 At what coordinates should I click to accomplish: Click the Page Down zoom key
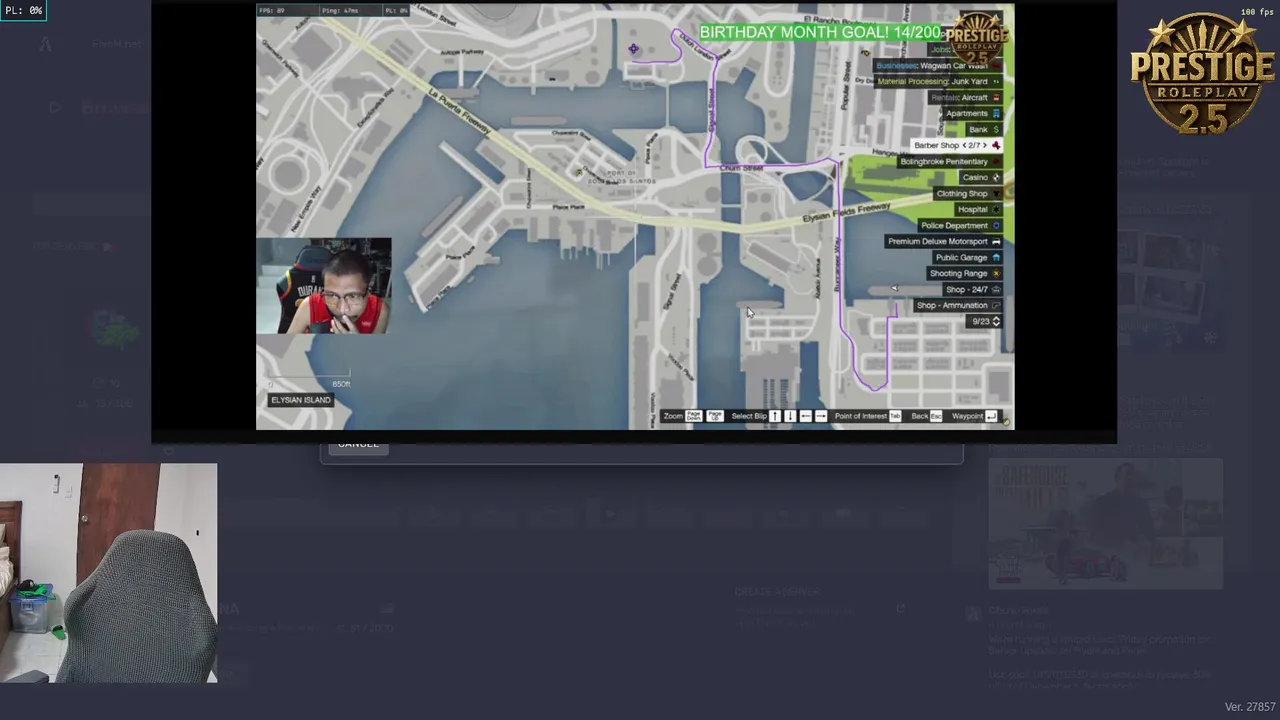click(x=693, y=416)
